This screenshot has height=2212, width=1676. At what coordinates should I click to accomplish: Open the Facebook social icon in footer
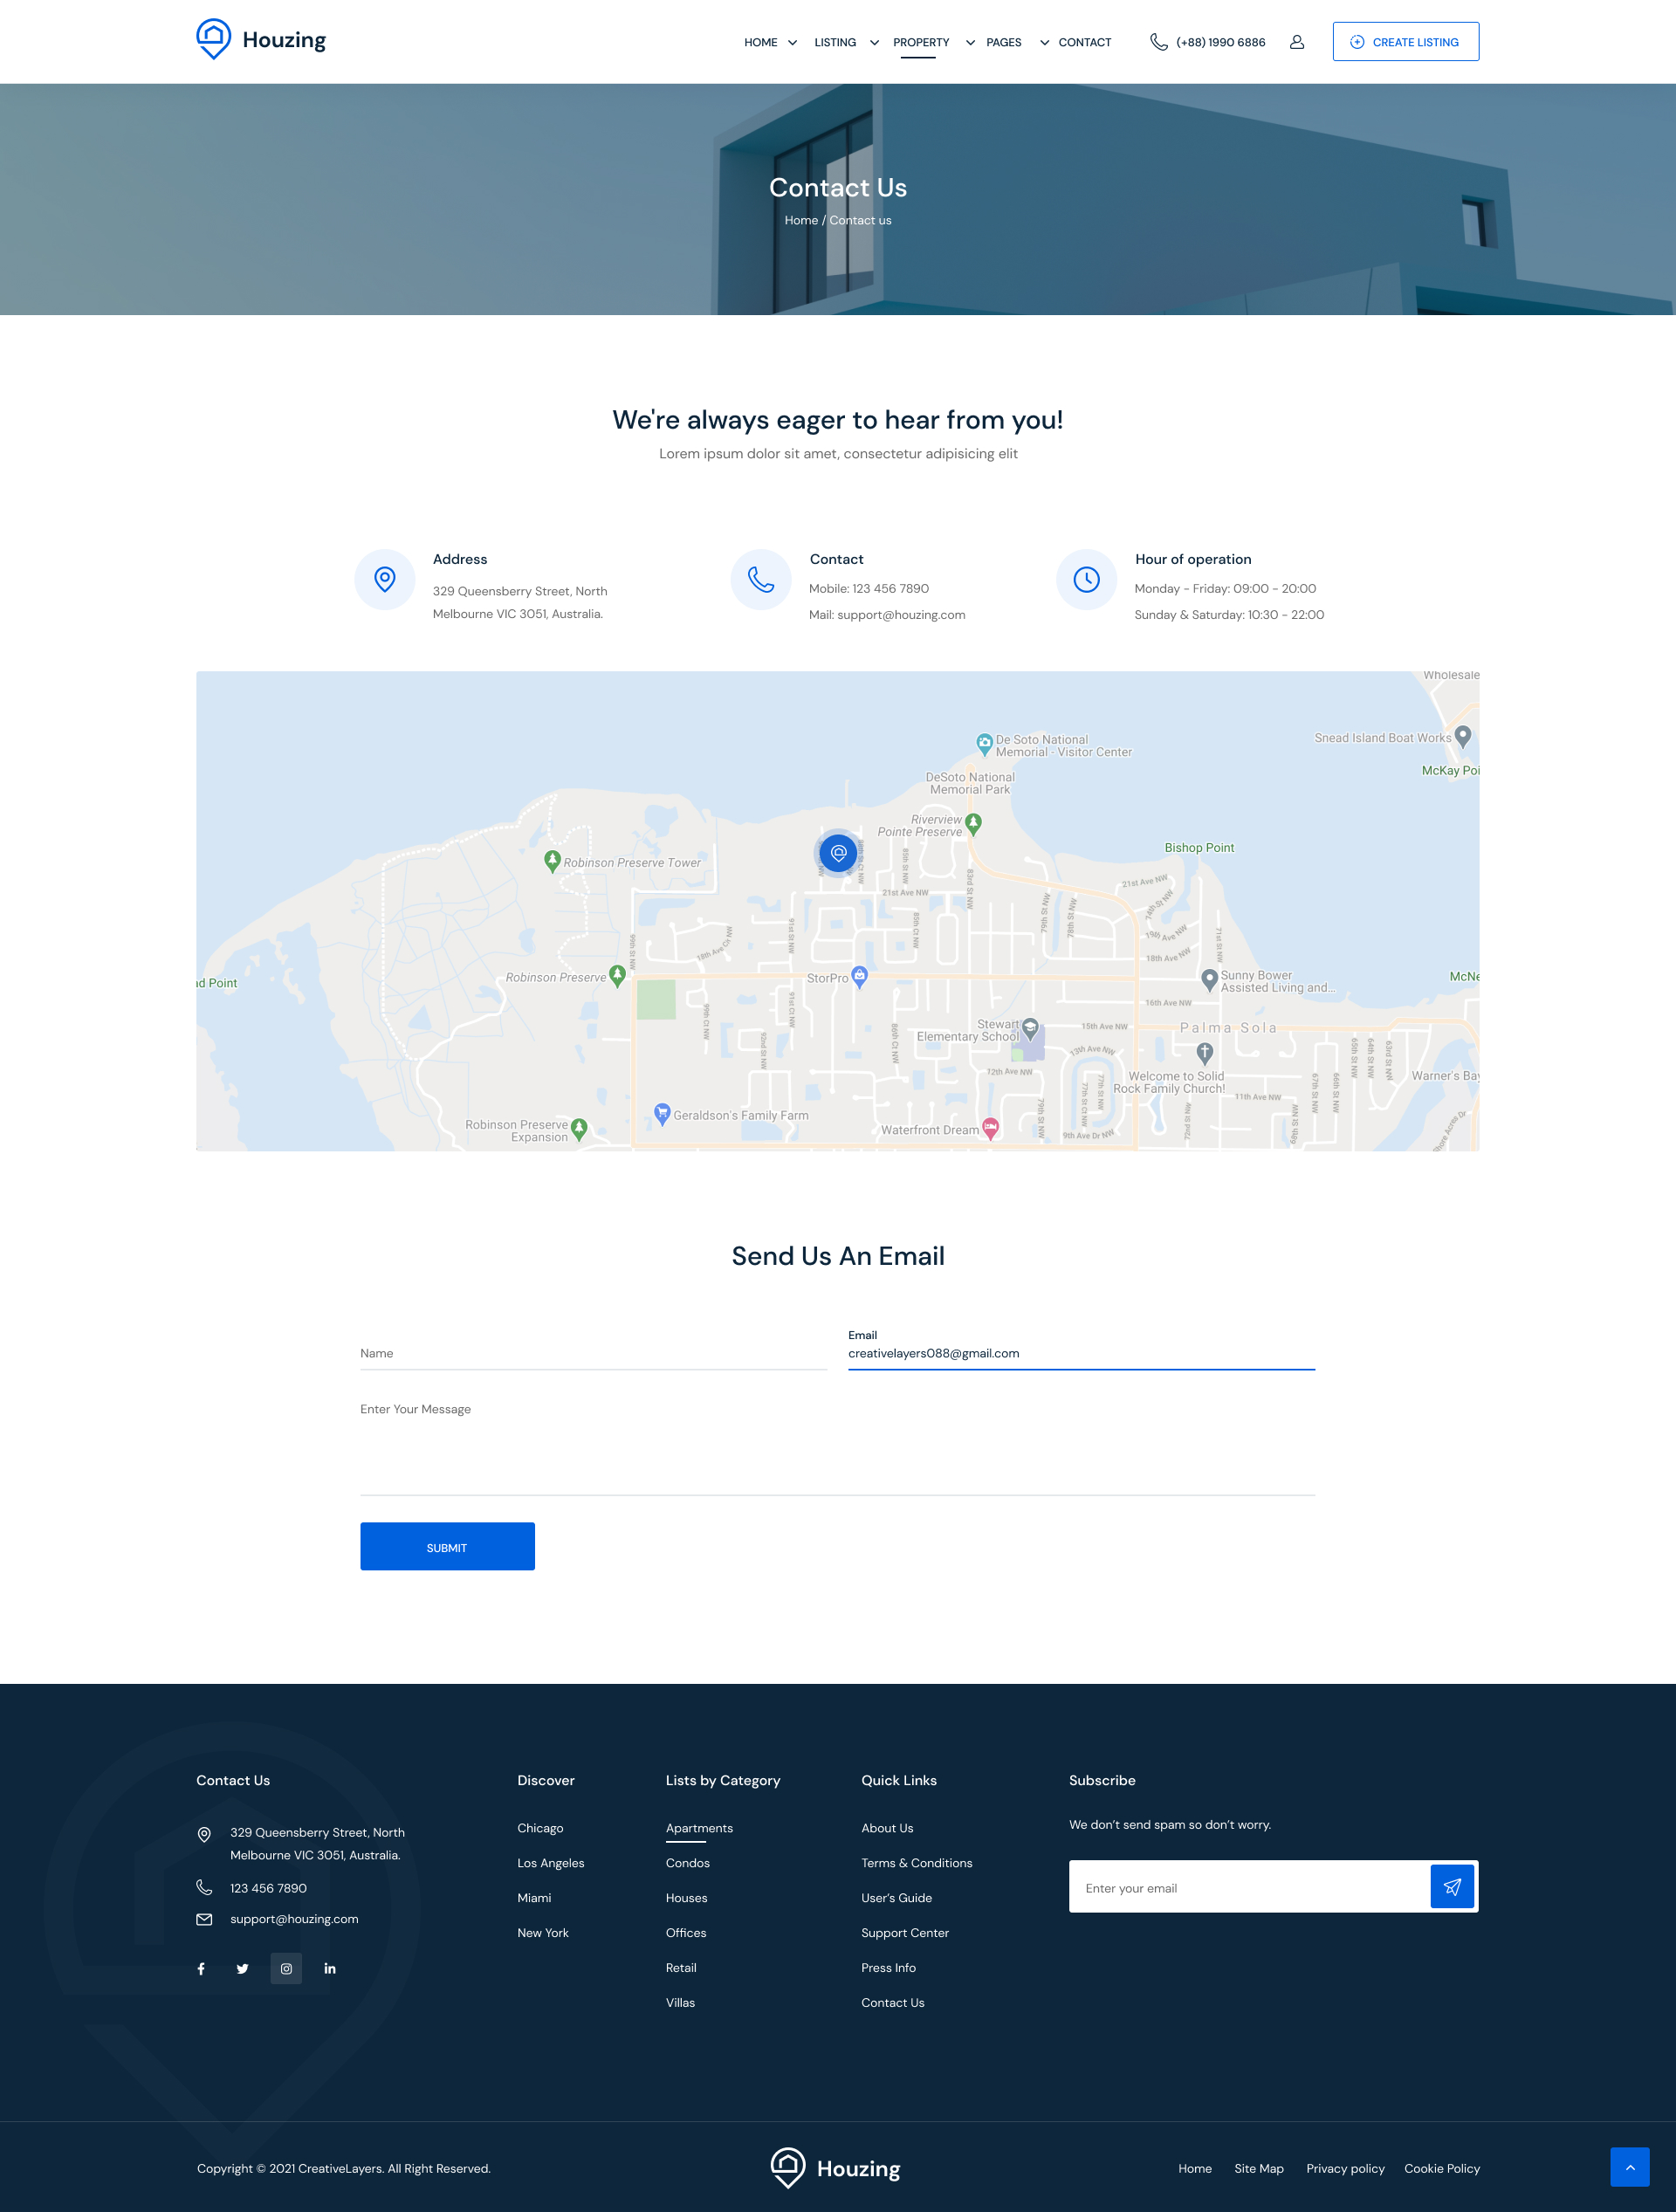click(x=201, y=1968)
